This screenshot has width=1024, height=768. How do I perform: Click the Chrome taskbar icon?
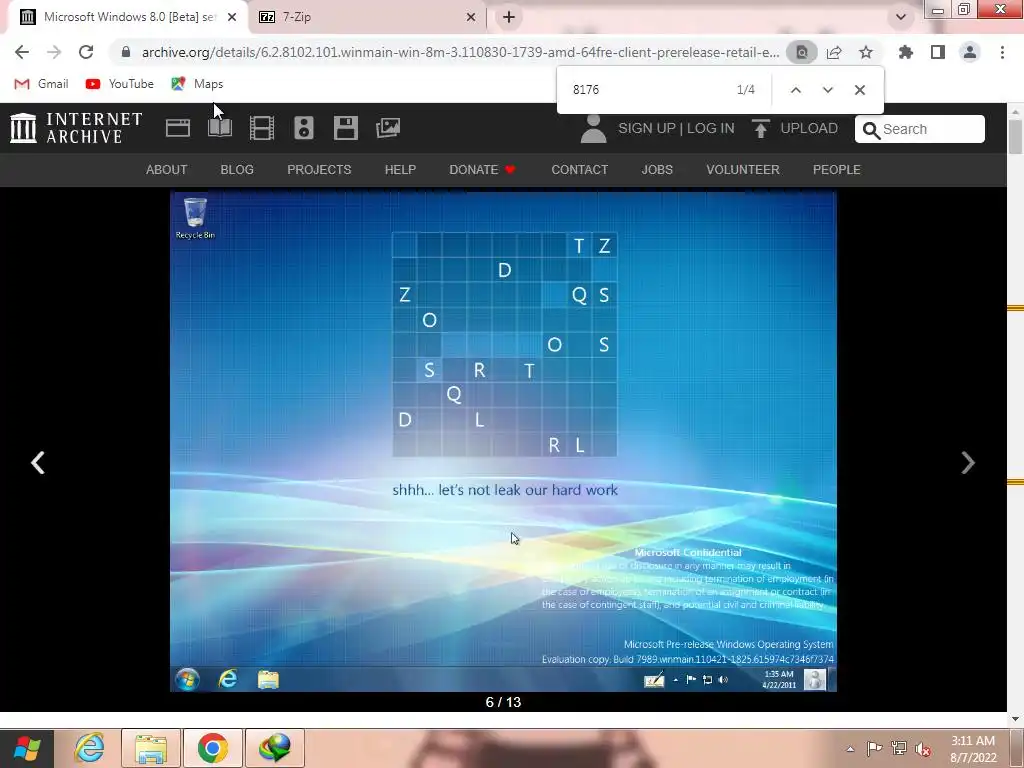213,748
